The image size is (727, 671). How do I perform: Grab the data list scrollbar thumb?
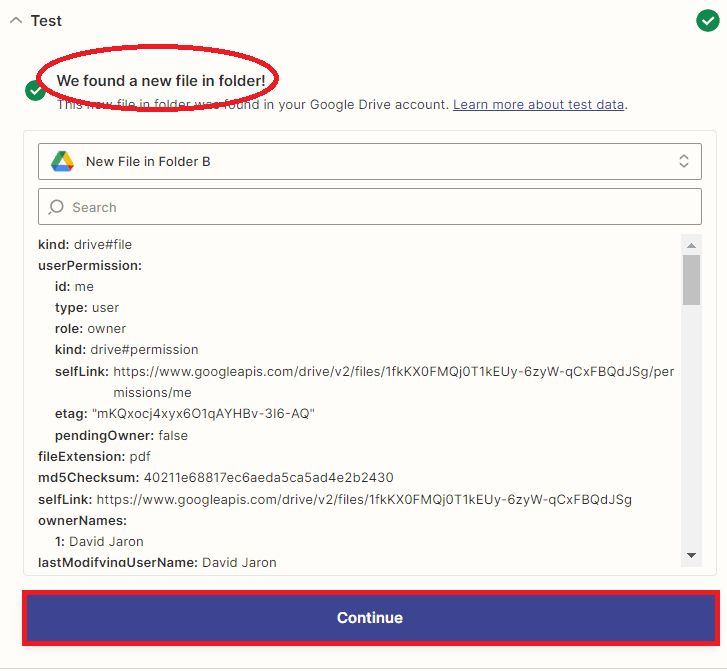click(x=691, y=279)
